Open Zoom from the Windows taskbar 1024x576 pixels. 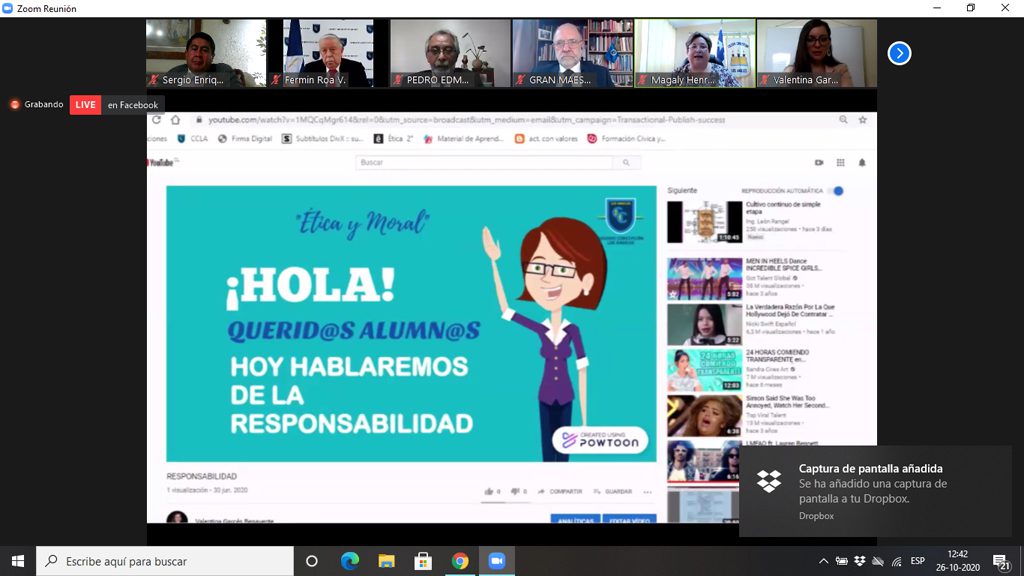pyautogui.click(x=496, y=561)
